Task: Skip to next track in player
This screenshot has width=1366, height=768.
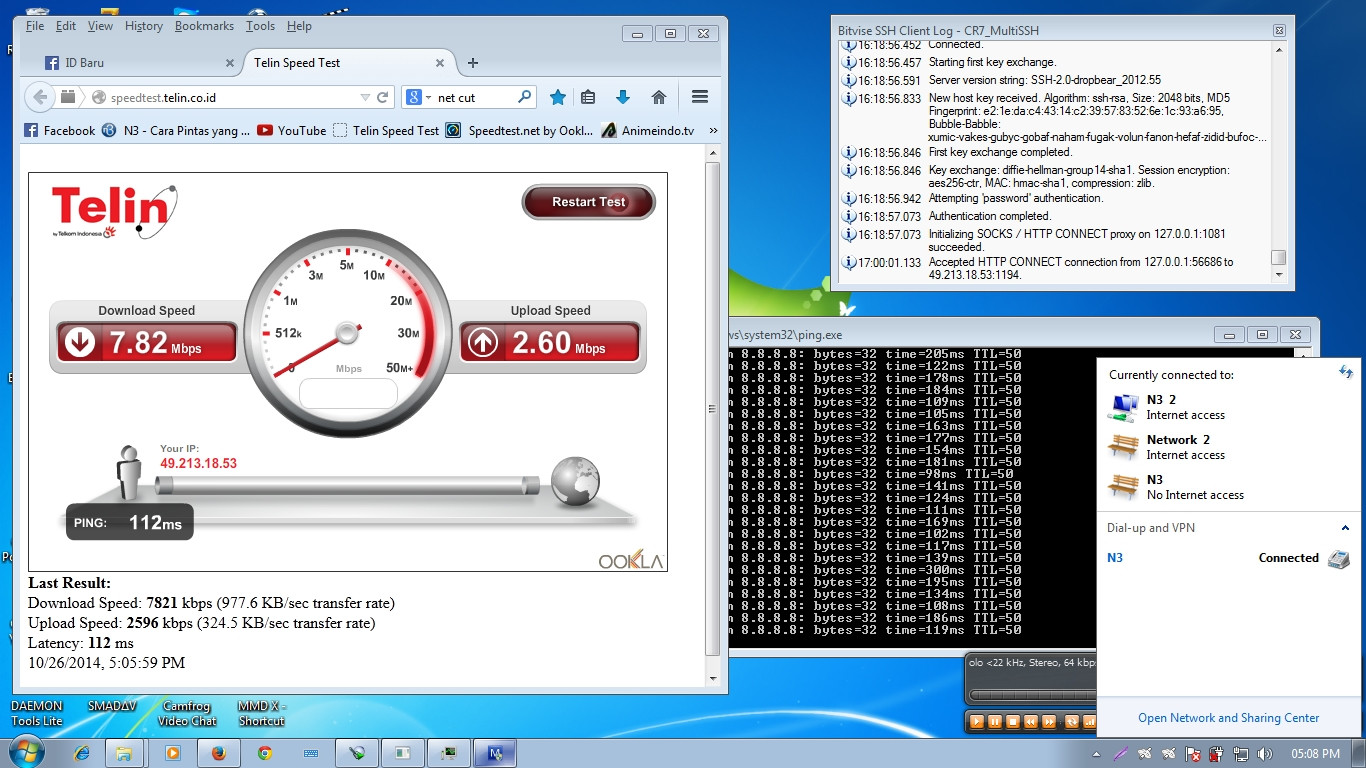Action: pos(1048,721)
